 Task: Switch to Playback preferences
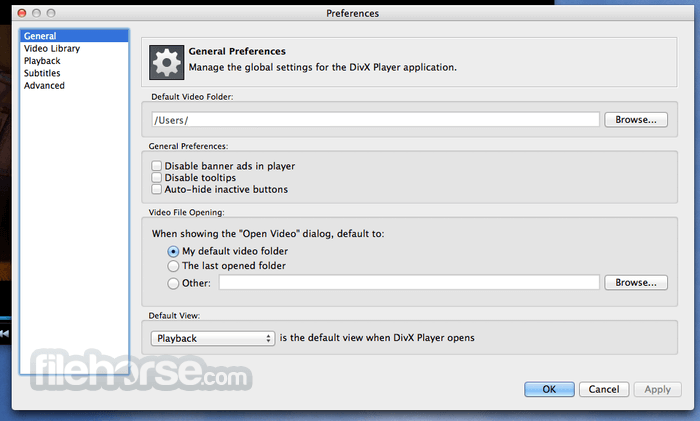click(x=42, y=61)
